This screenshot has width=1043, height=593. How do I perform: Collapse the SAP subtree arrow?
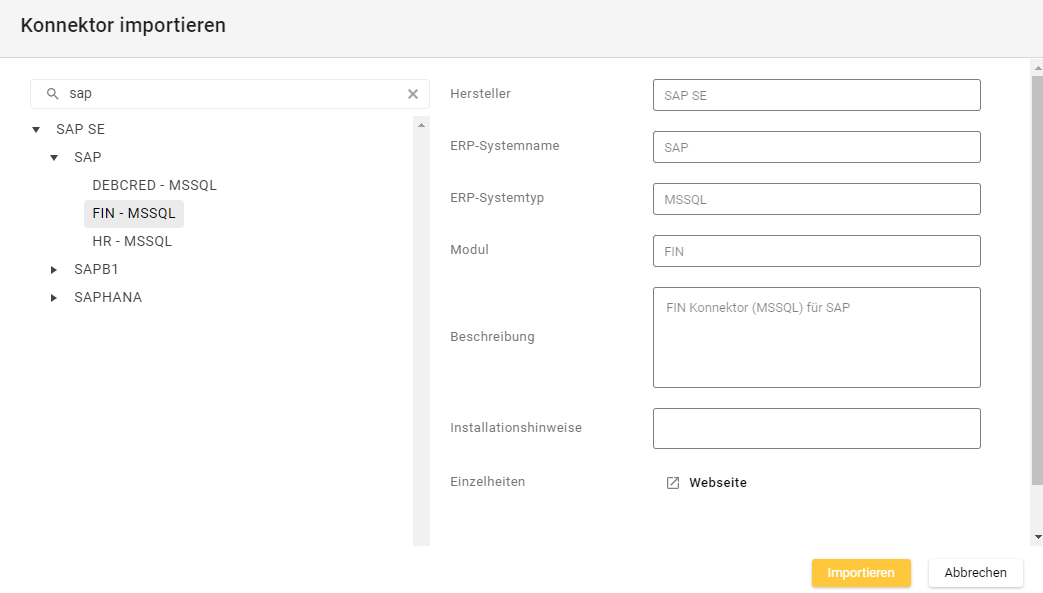[54, 157]
